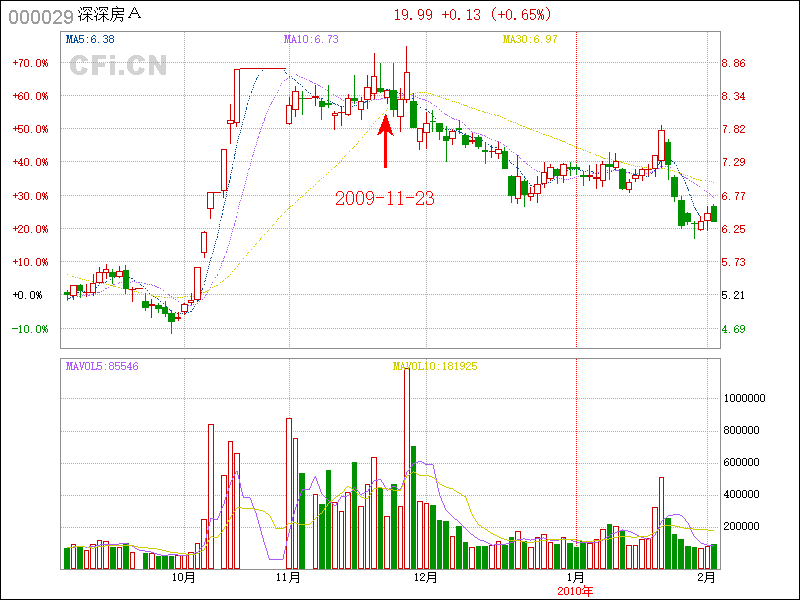
Task: Select the MAVOL5:85546 volume label
Action: [x=102, y=366]
